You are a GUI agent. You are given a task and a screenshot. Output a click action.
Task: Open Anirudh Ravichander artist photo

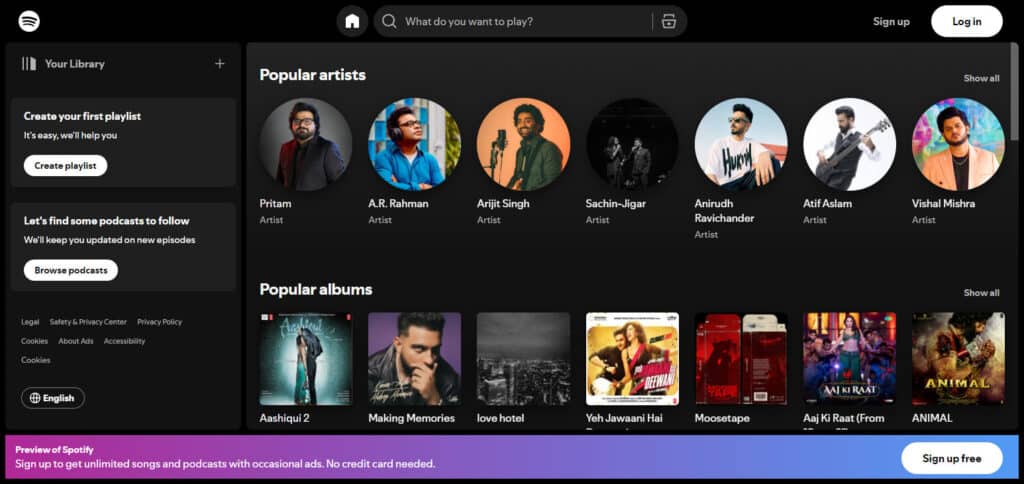[x=741, y=144]
